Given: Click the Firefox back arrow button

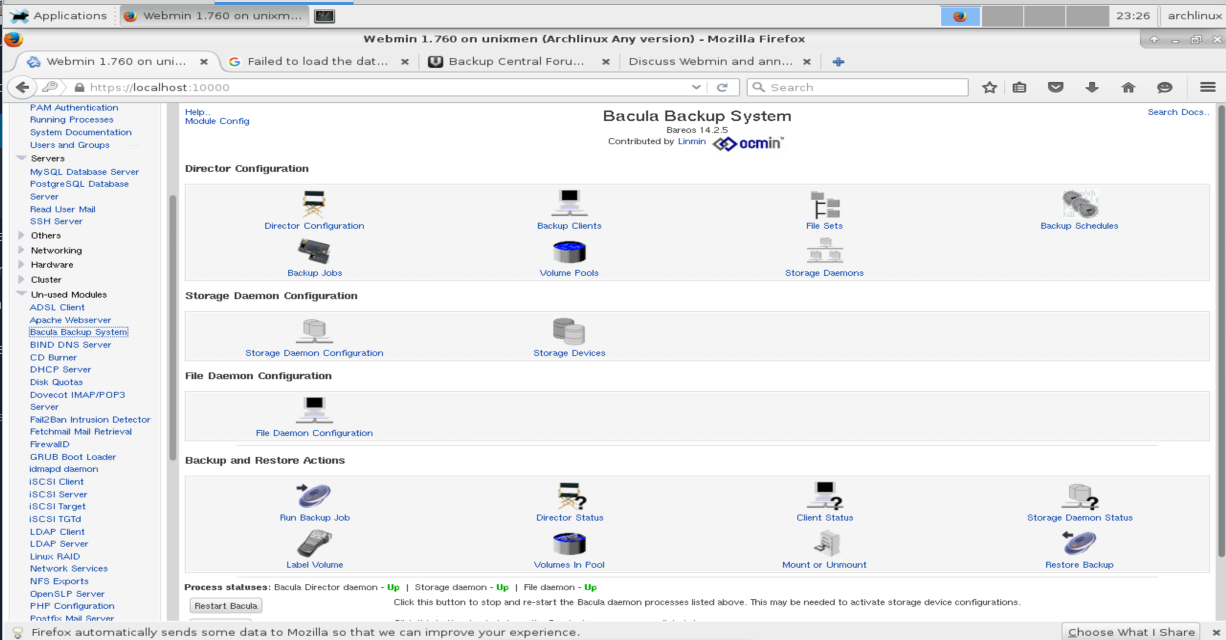Looking at the screenshot, I should pyautogui.click(x=22, y=87).
